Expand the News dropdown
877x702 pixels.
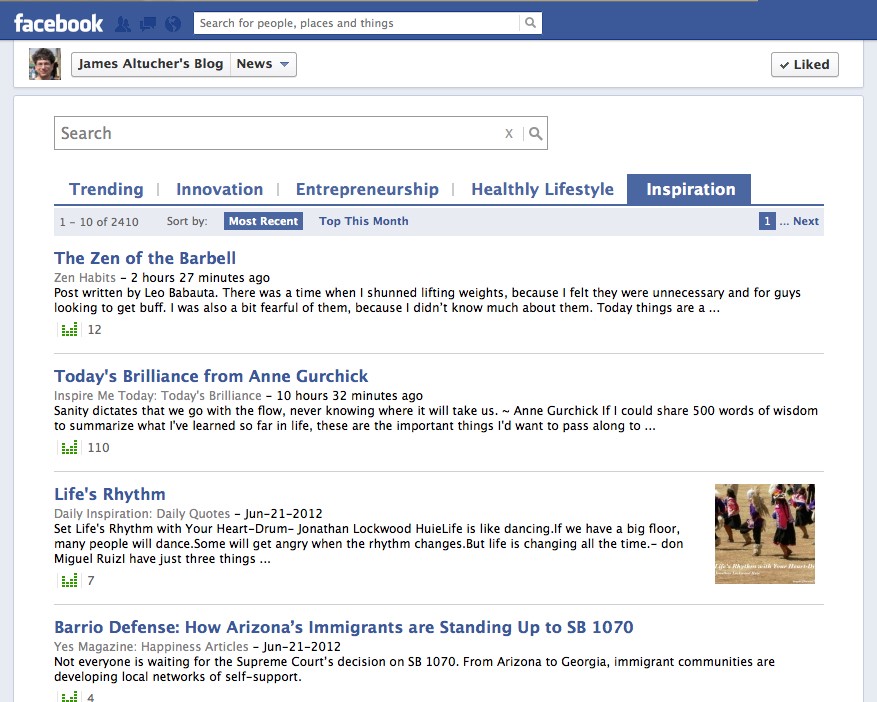[264, 64]
